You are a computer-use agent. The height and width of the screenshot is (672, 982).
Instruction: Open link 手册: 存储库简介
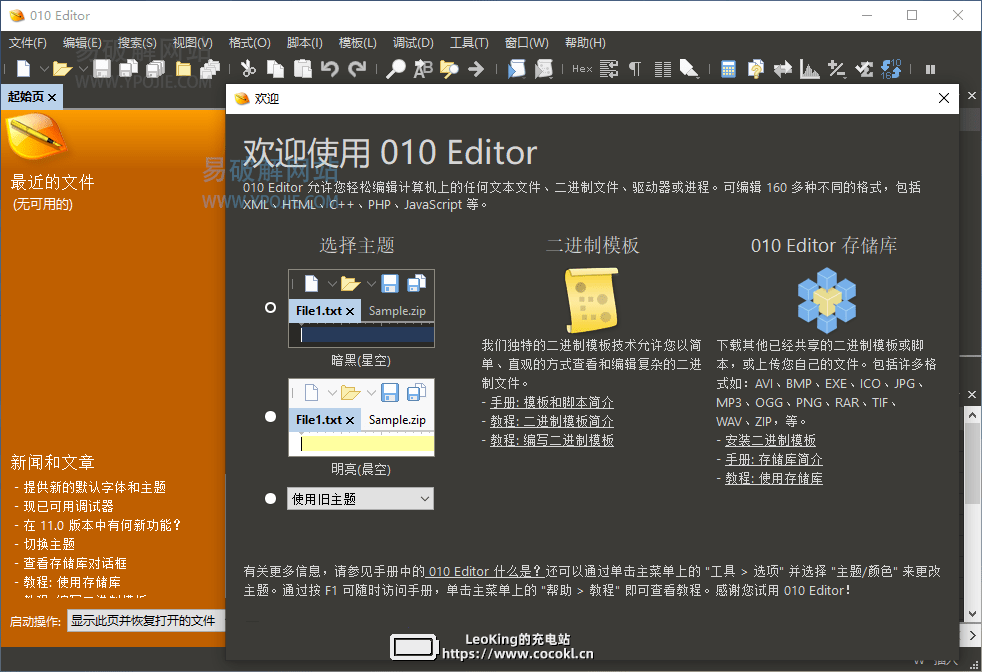click(x=773, y=460)
